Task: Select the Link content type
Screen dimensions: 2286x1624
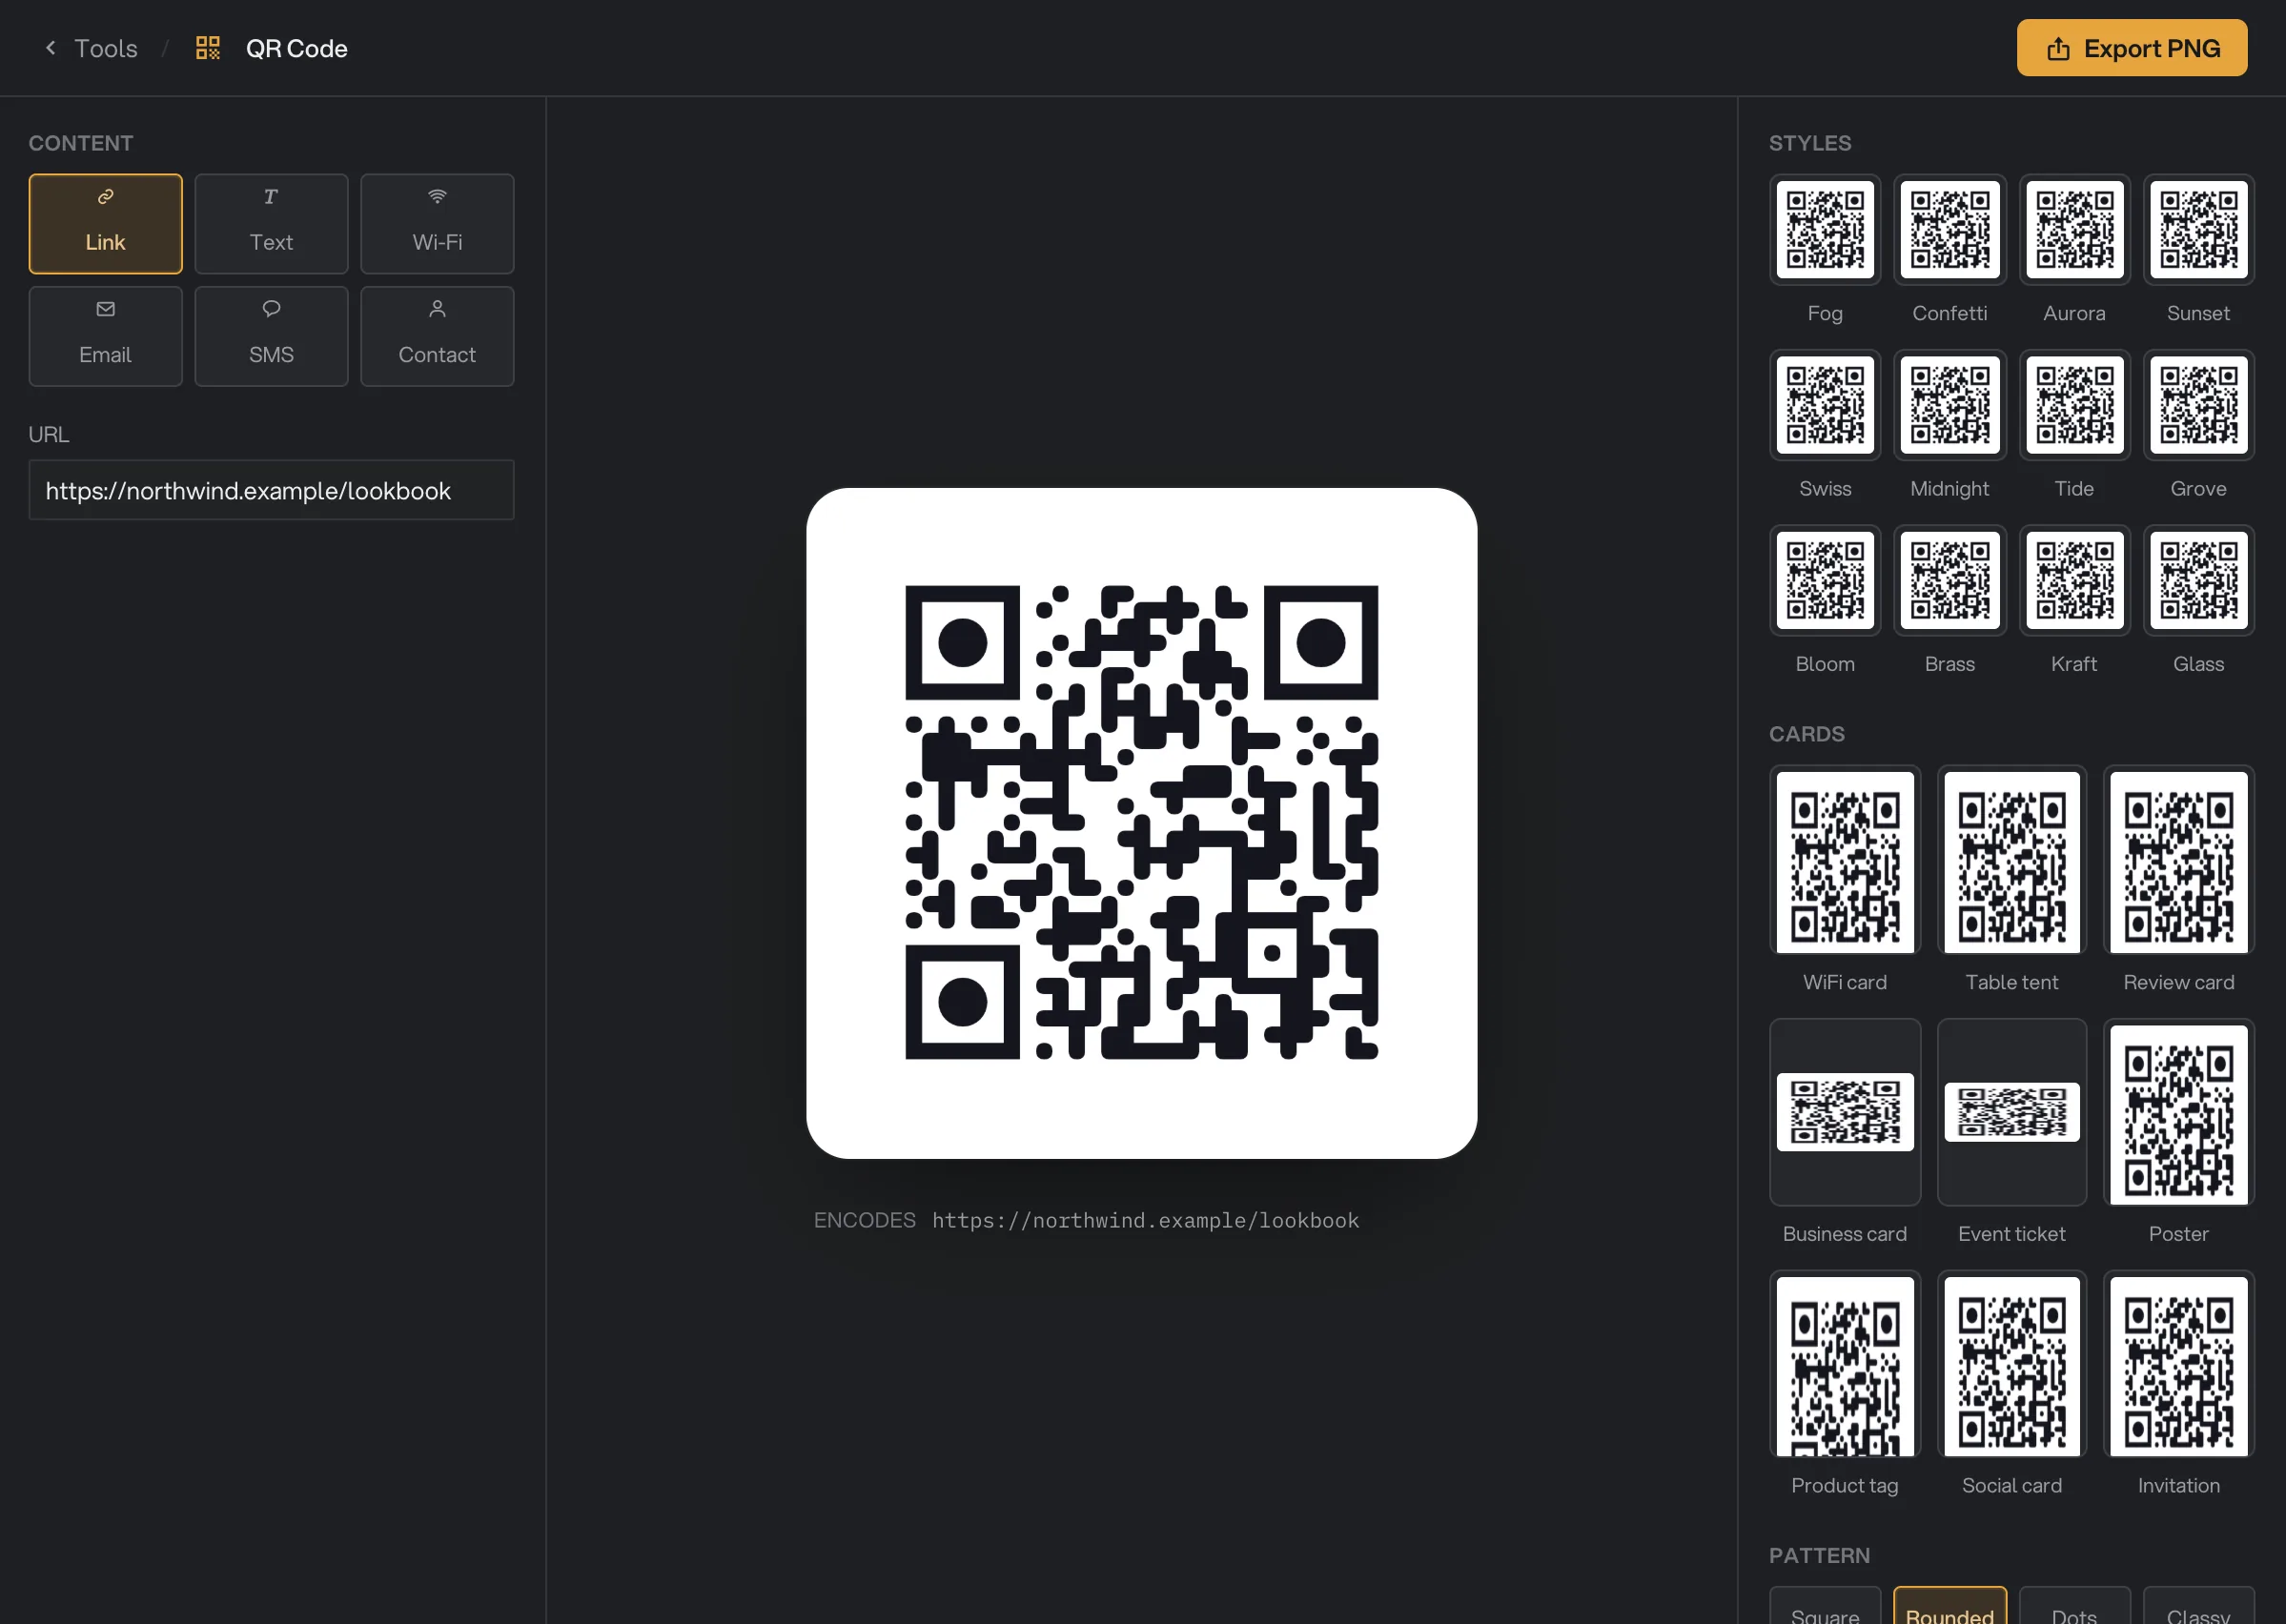Action: tap(105, 224)
